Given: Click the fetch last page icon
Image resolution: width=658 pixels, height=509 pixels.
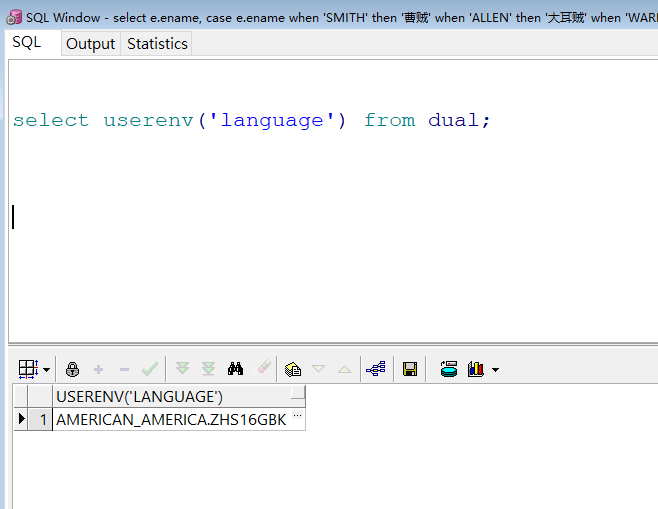Looking at the screenshot, I should click(x=208, y=368).
